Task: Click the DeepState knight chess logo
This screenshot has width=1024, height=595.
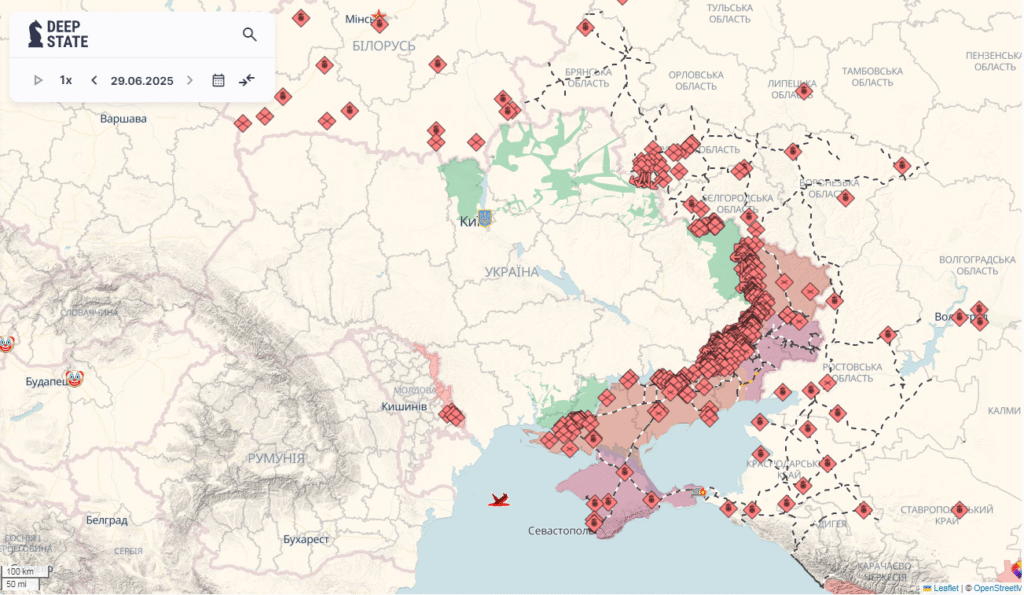Action: click(36, 32)
